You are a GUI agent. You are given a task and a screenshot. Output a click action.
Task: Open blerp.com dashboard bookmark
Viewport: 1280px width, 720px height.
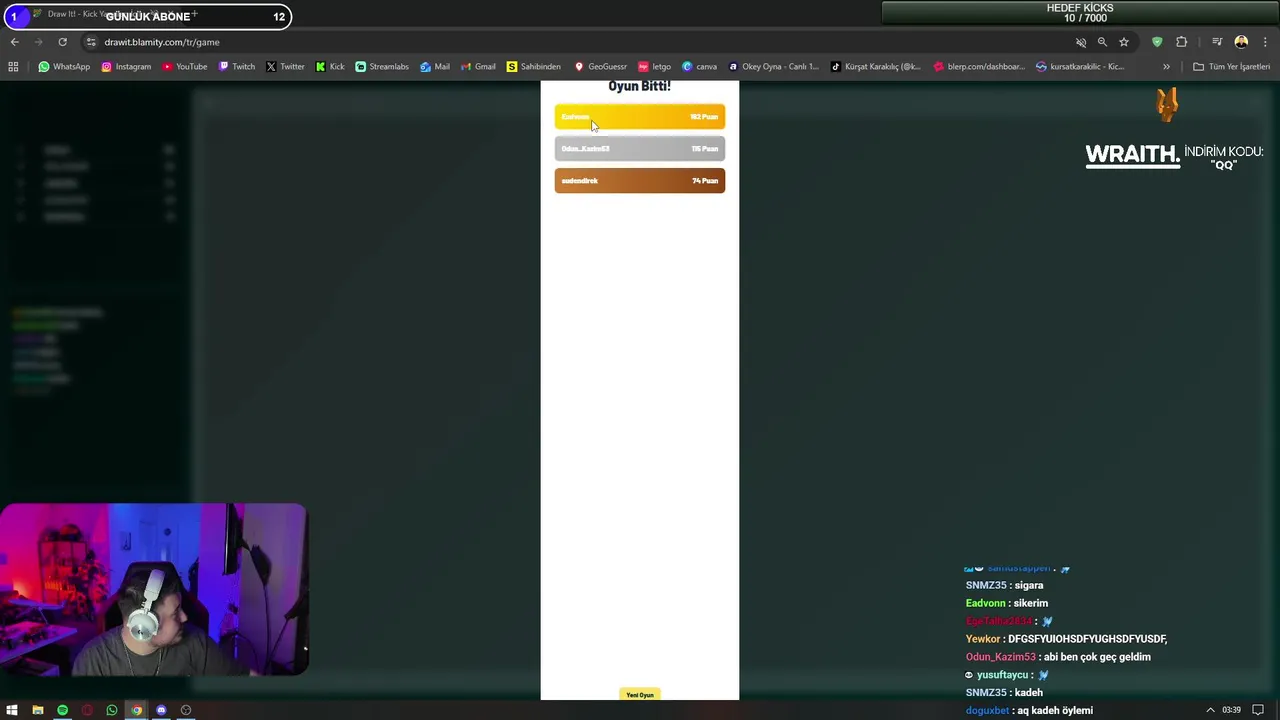(x=979, y=67)
